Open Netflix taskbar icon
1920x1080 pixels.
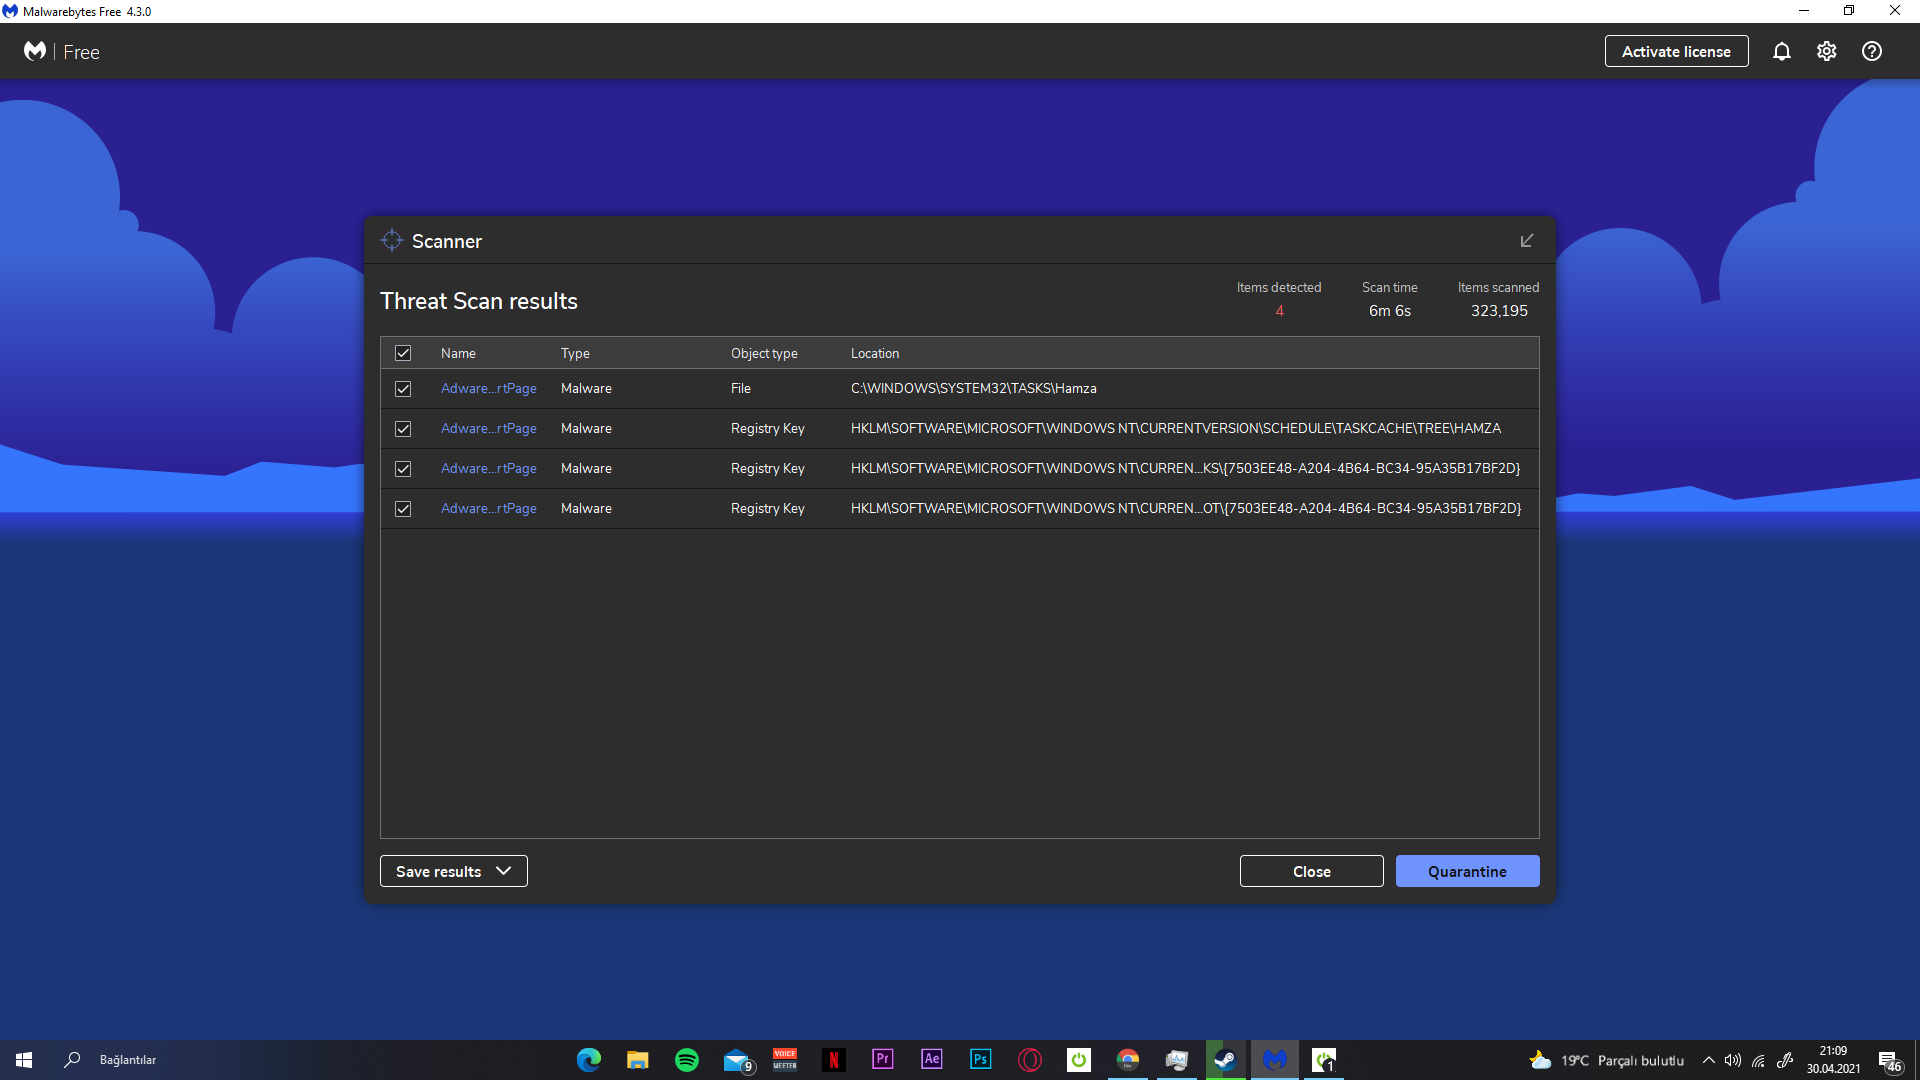pos(833,1060)
